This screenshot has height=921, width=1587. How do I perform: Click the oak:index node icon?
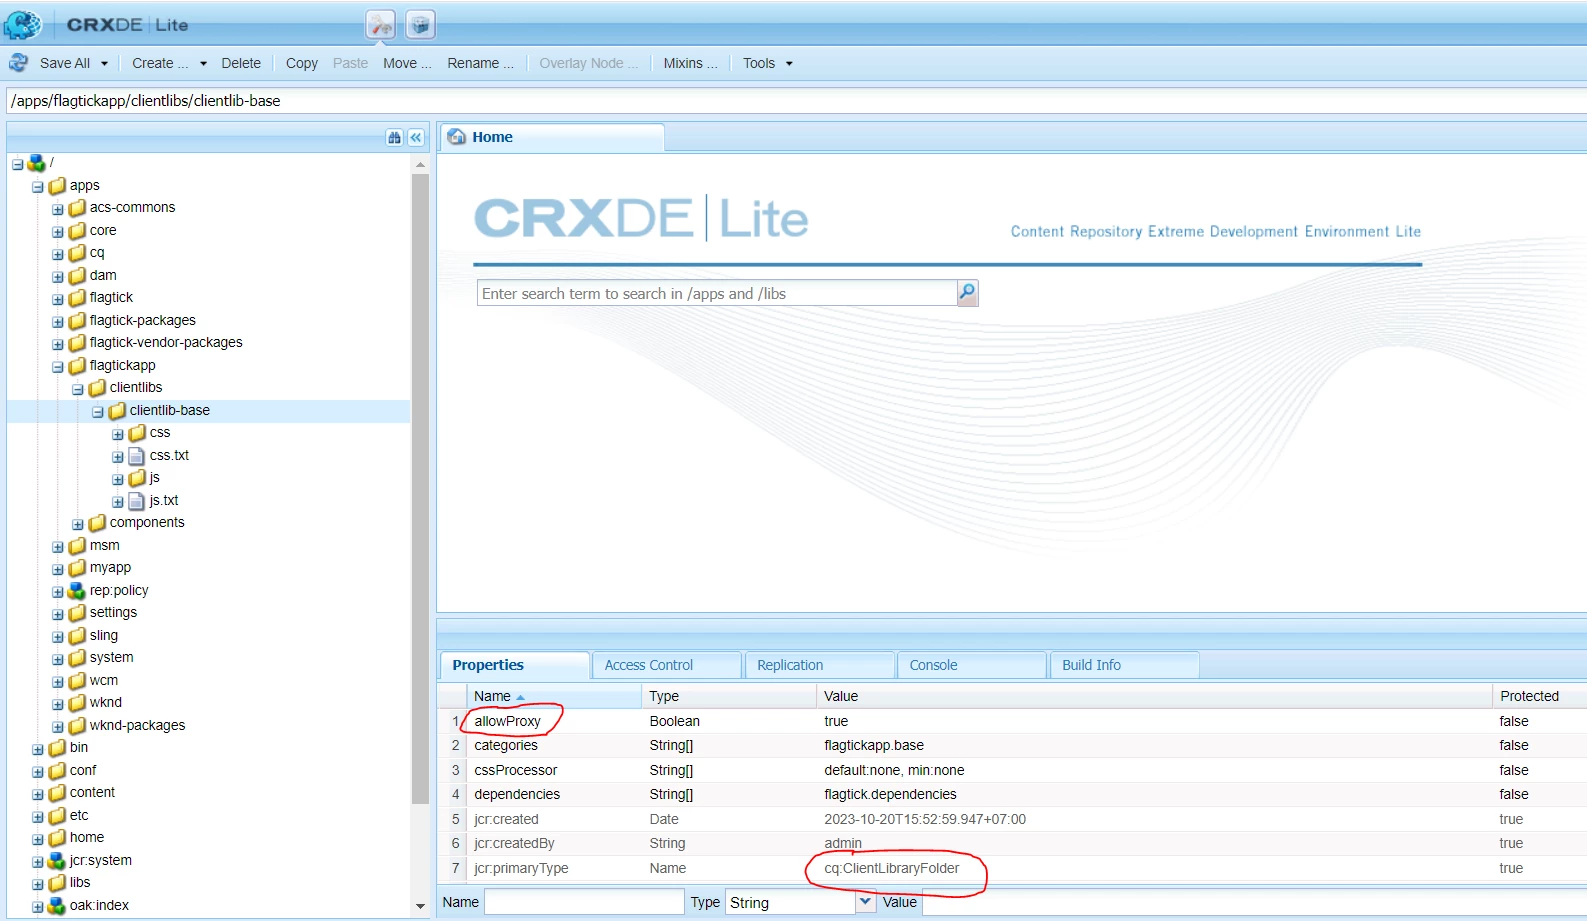click(57, 906)
